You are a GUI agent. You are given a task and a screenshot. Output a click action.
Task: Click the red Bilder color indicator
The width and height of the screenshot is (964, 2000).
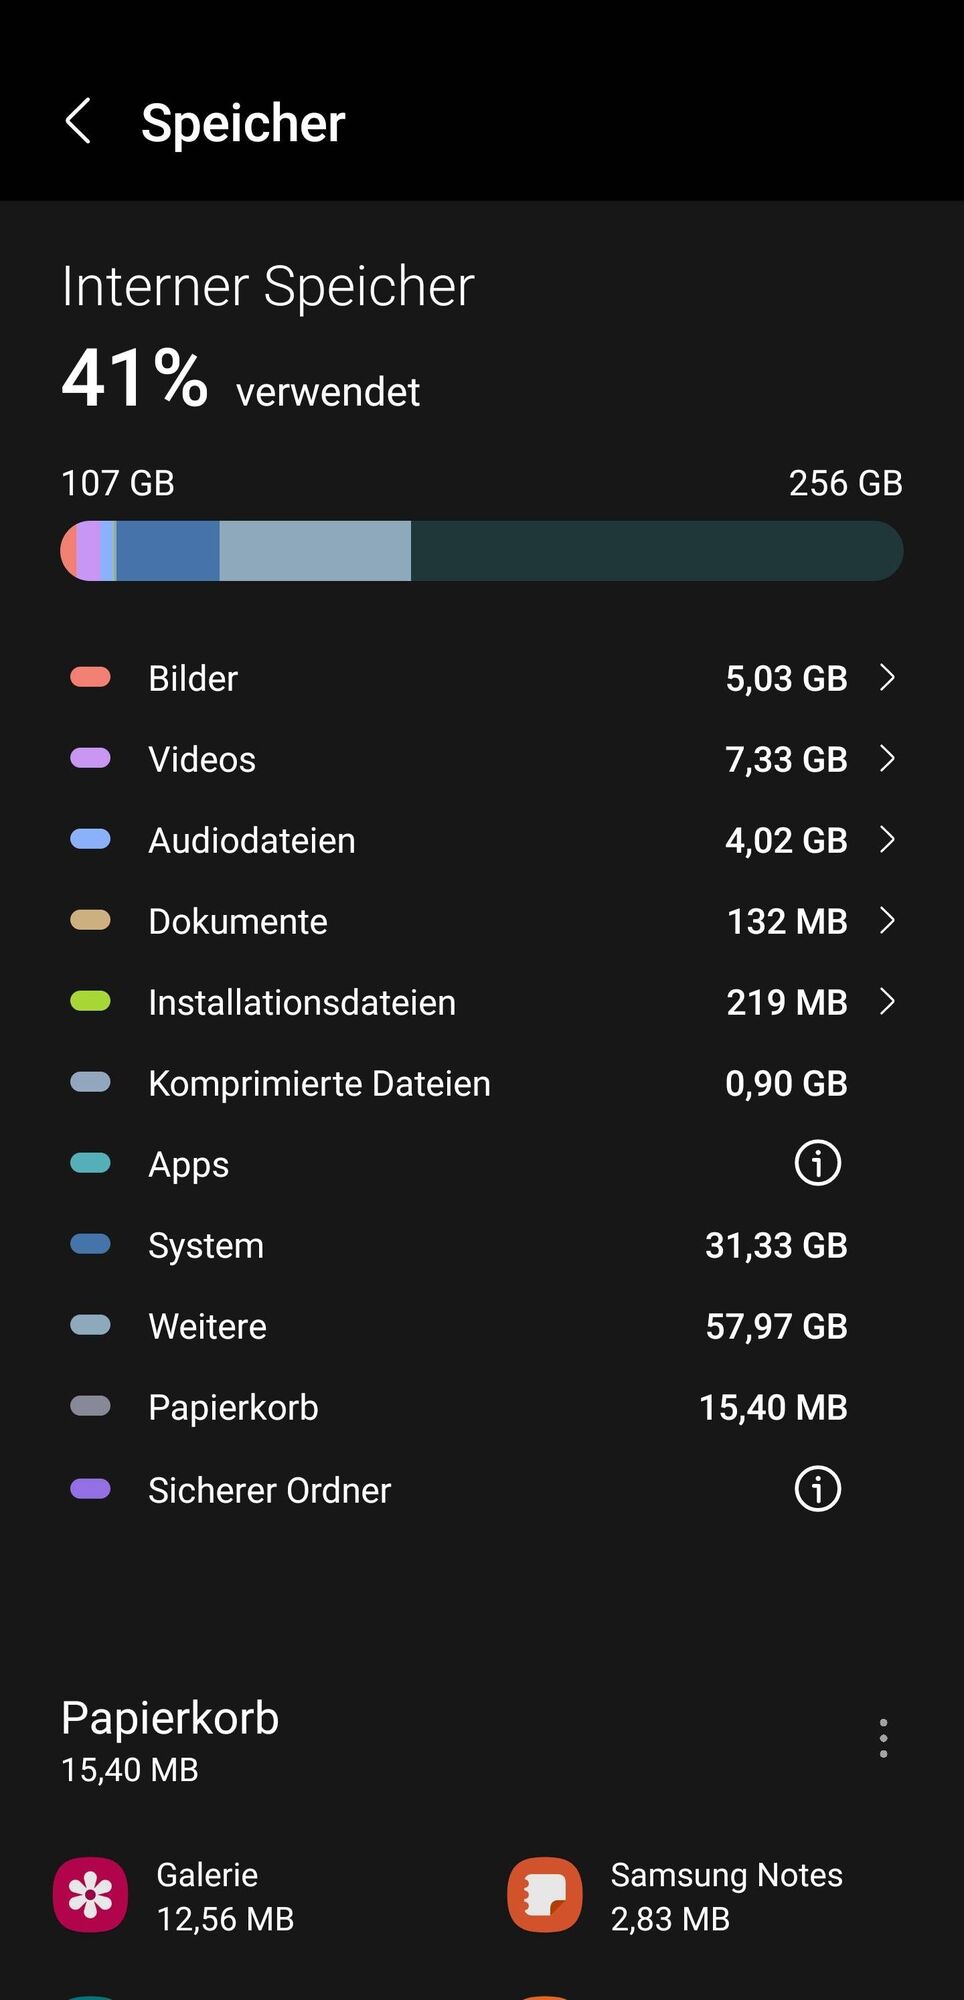point(90,677)
